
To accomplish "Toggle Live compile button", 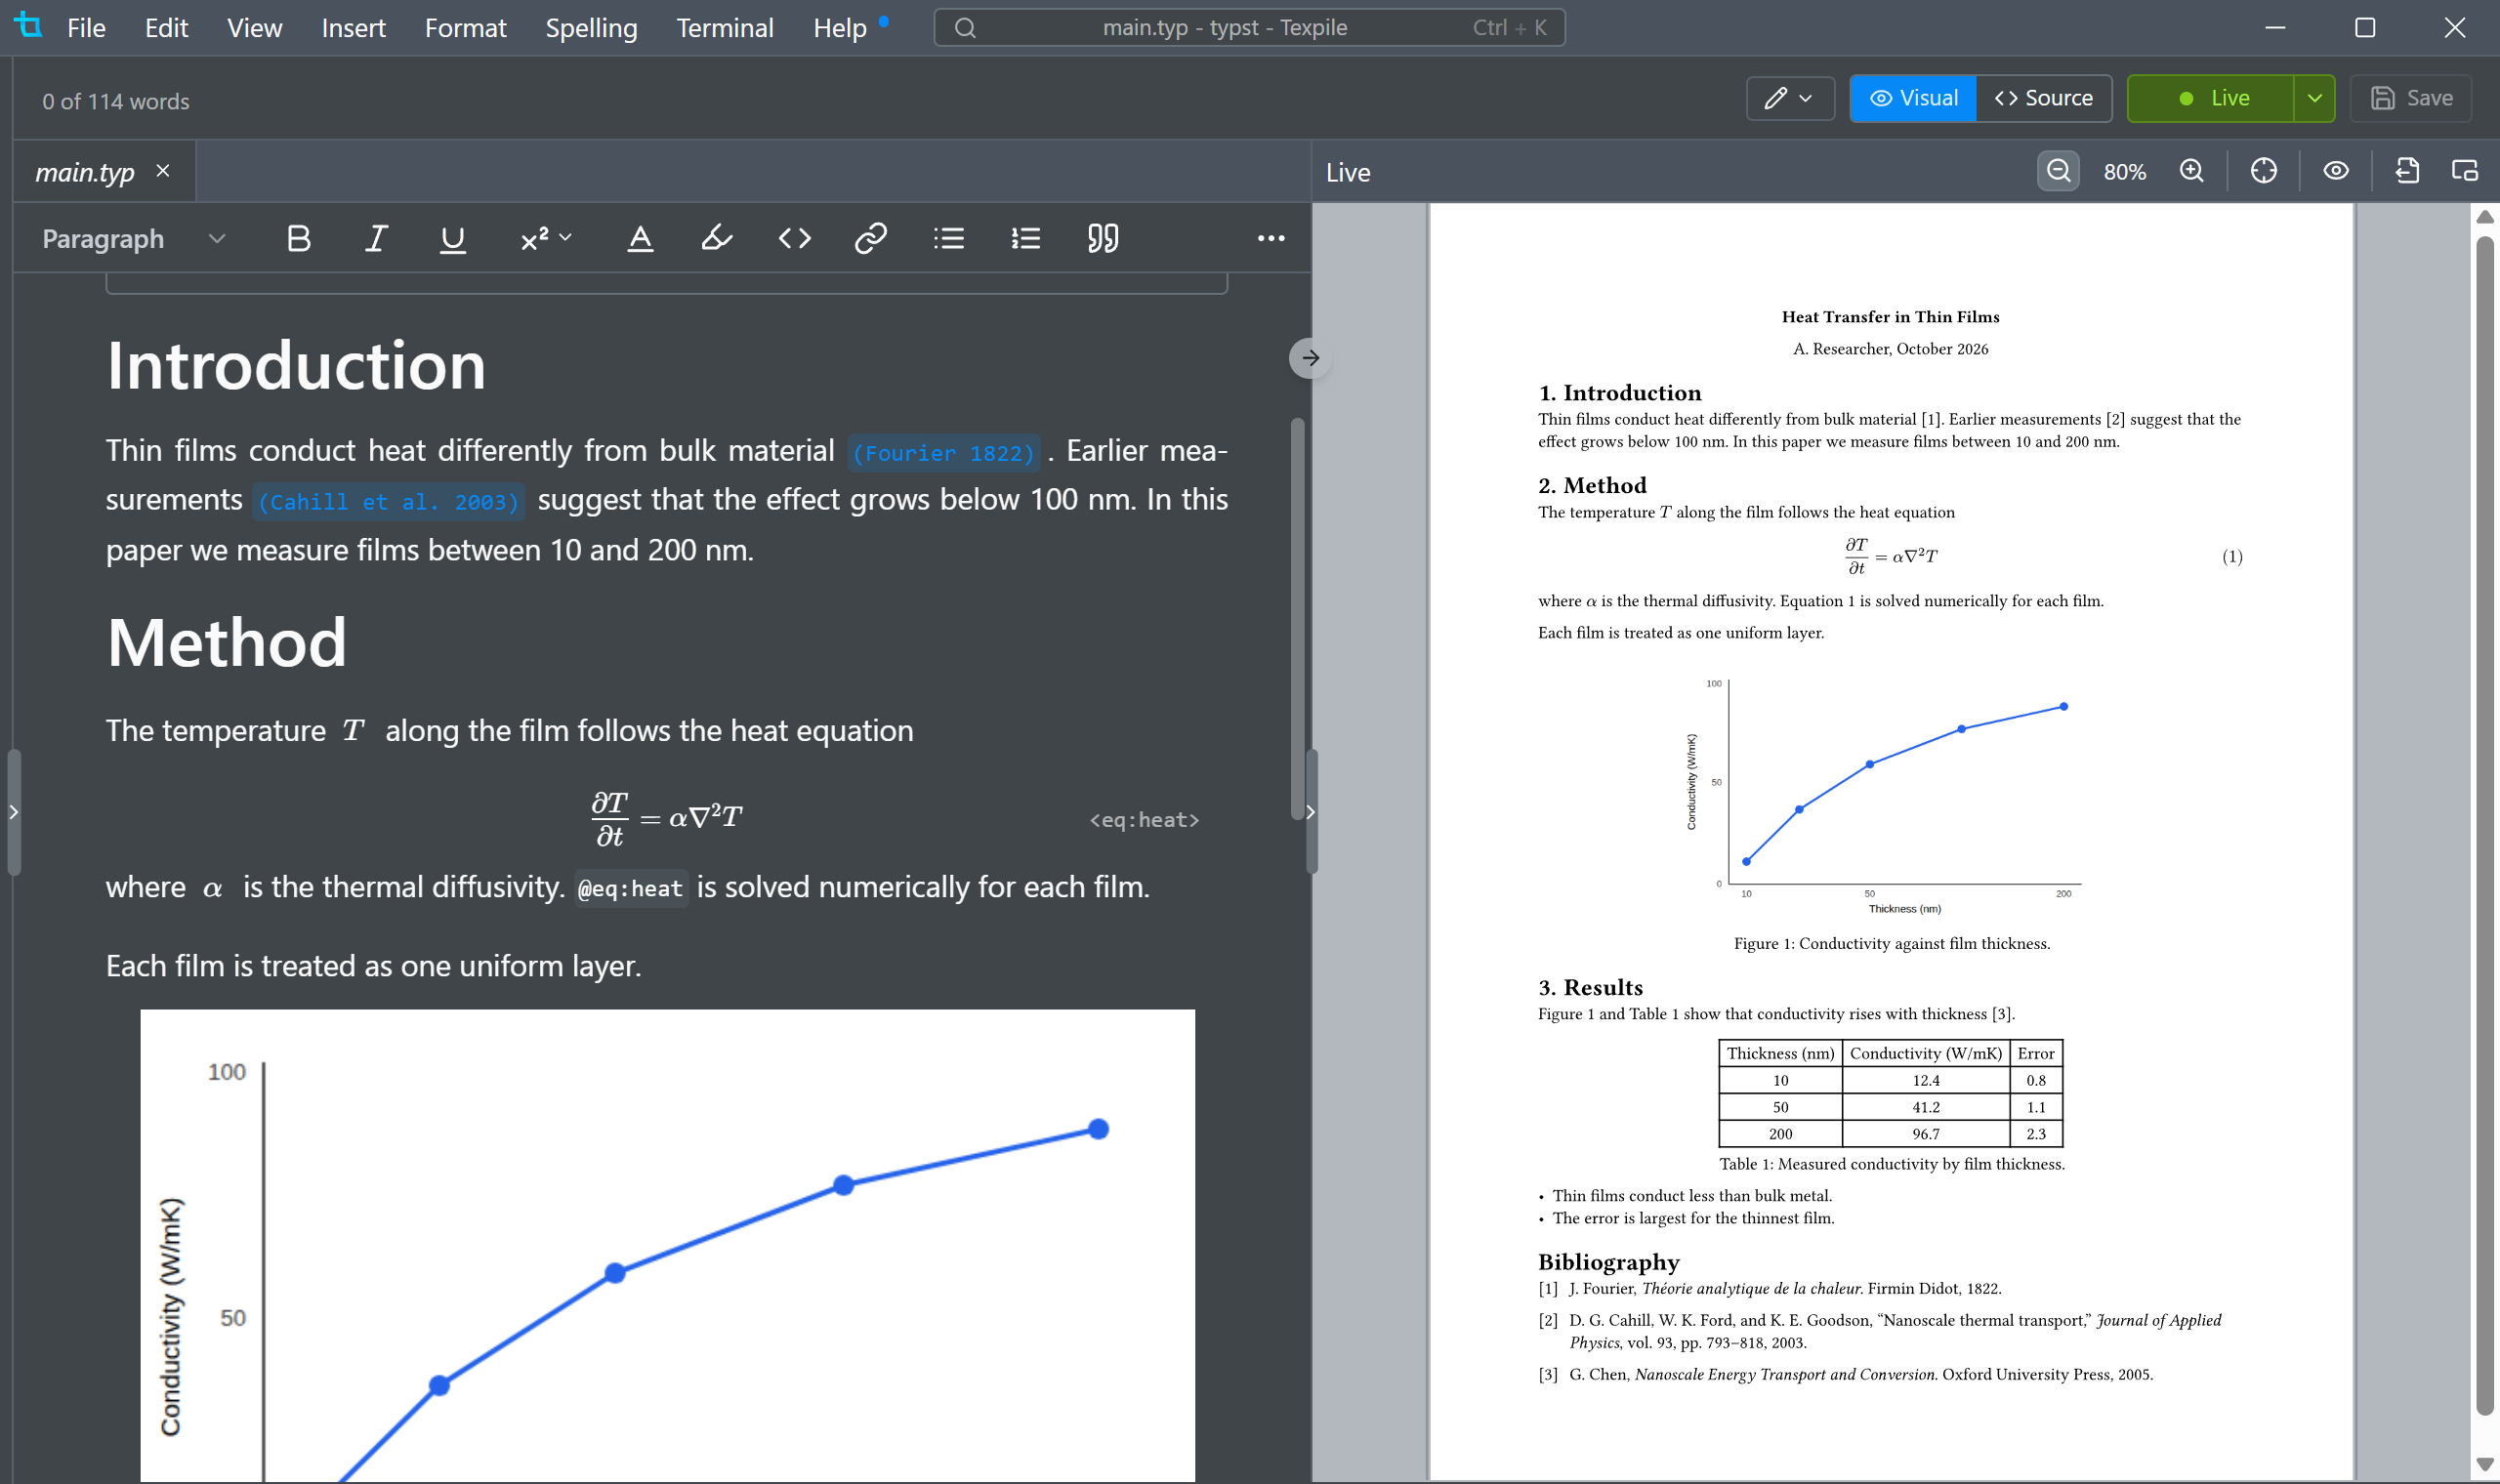I will [2211, 98].
